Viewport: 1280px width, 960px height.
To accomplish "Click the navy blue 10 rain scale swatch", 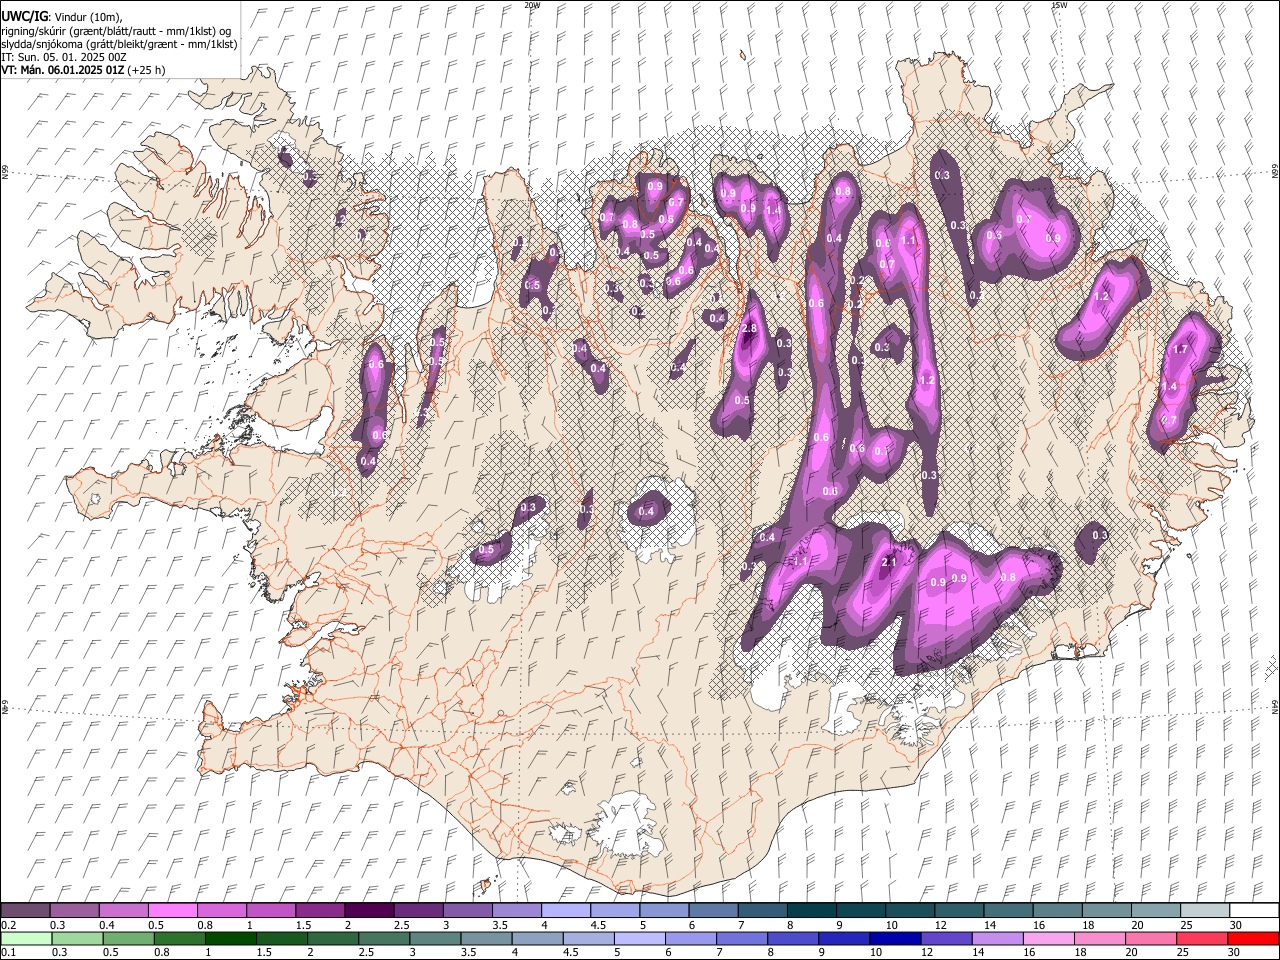I will click(895, 939).
